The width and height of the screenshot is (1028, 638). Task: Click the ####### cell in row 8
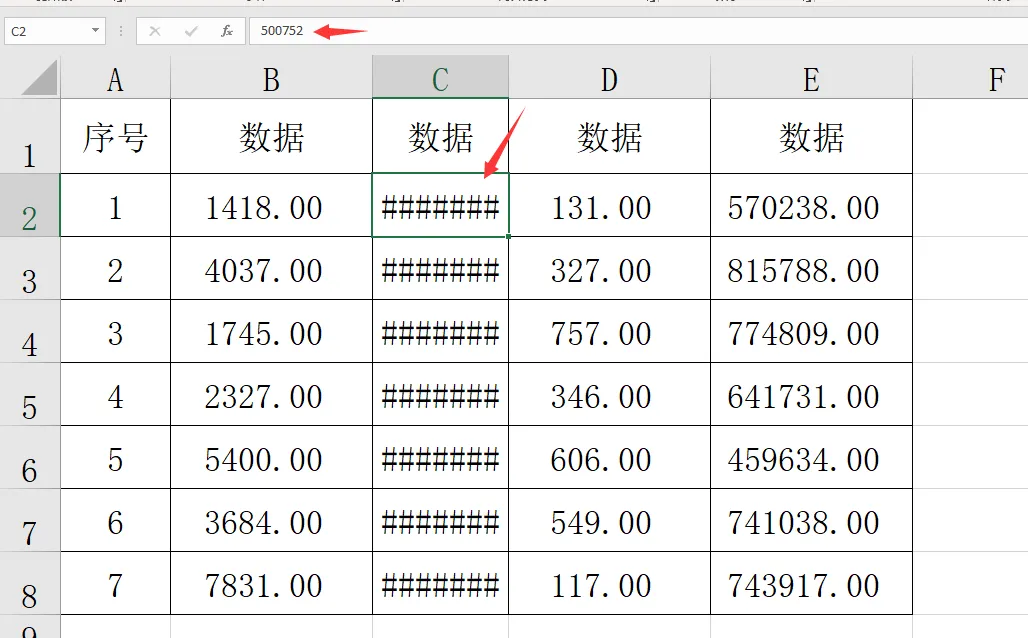441,583
